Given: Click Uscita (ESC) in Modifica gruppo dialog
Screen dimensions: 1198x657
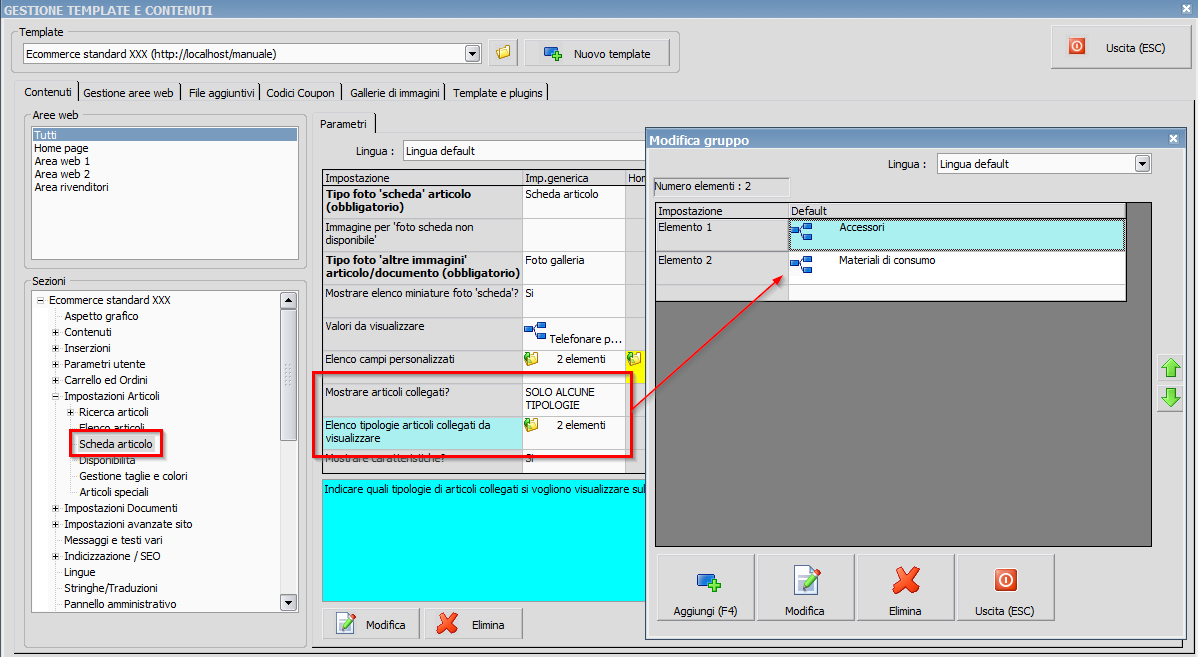Looking at the screenshot, I should tap(1005, 587).
